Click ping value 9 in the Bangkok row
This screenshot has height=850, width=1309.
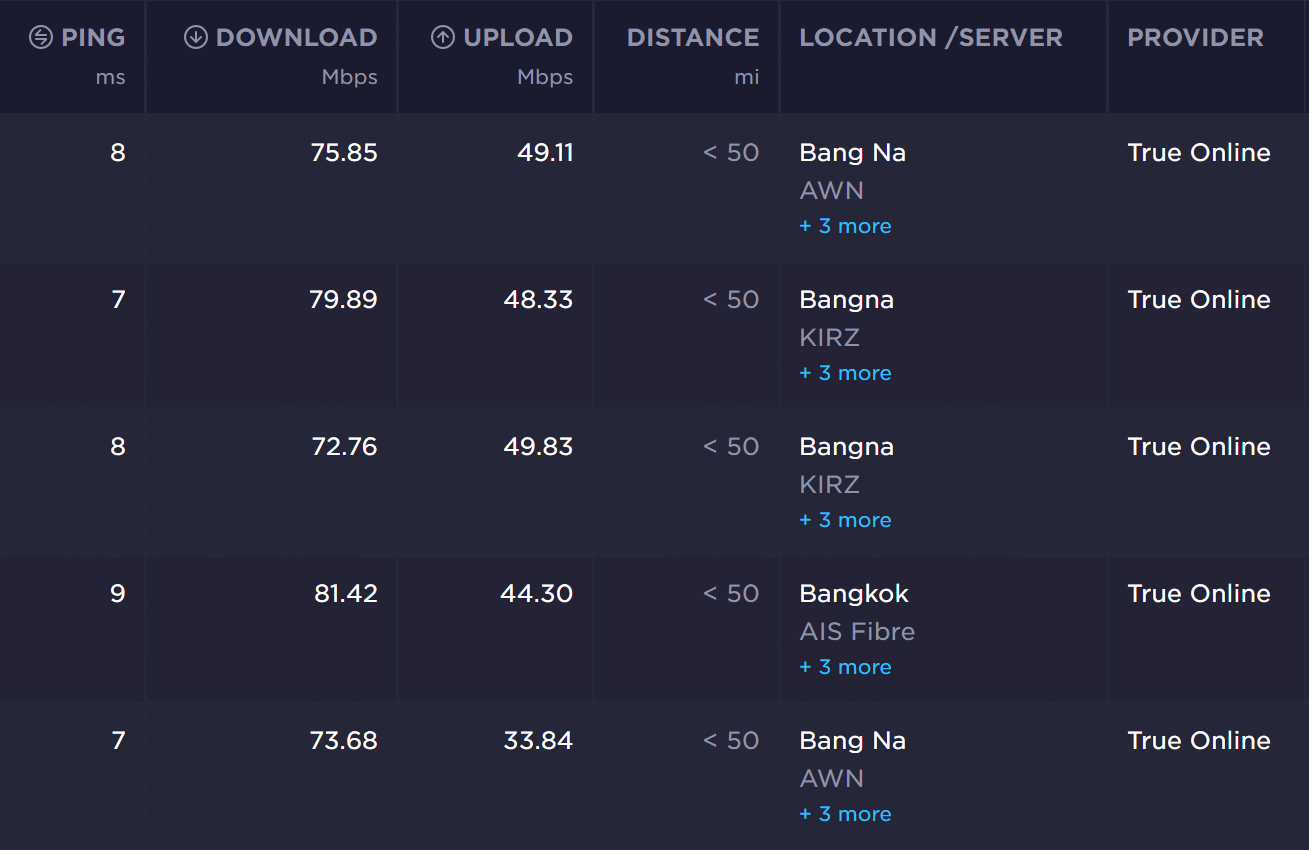point(118,594)
